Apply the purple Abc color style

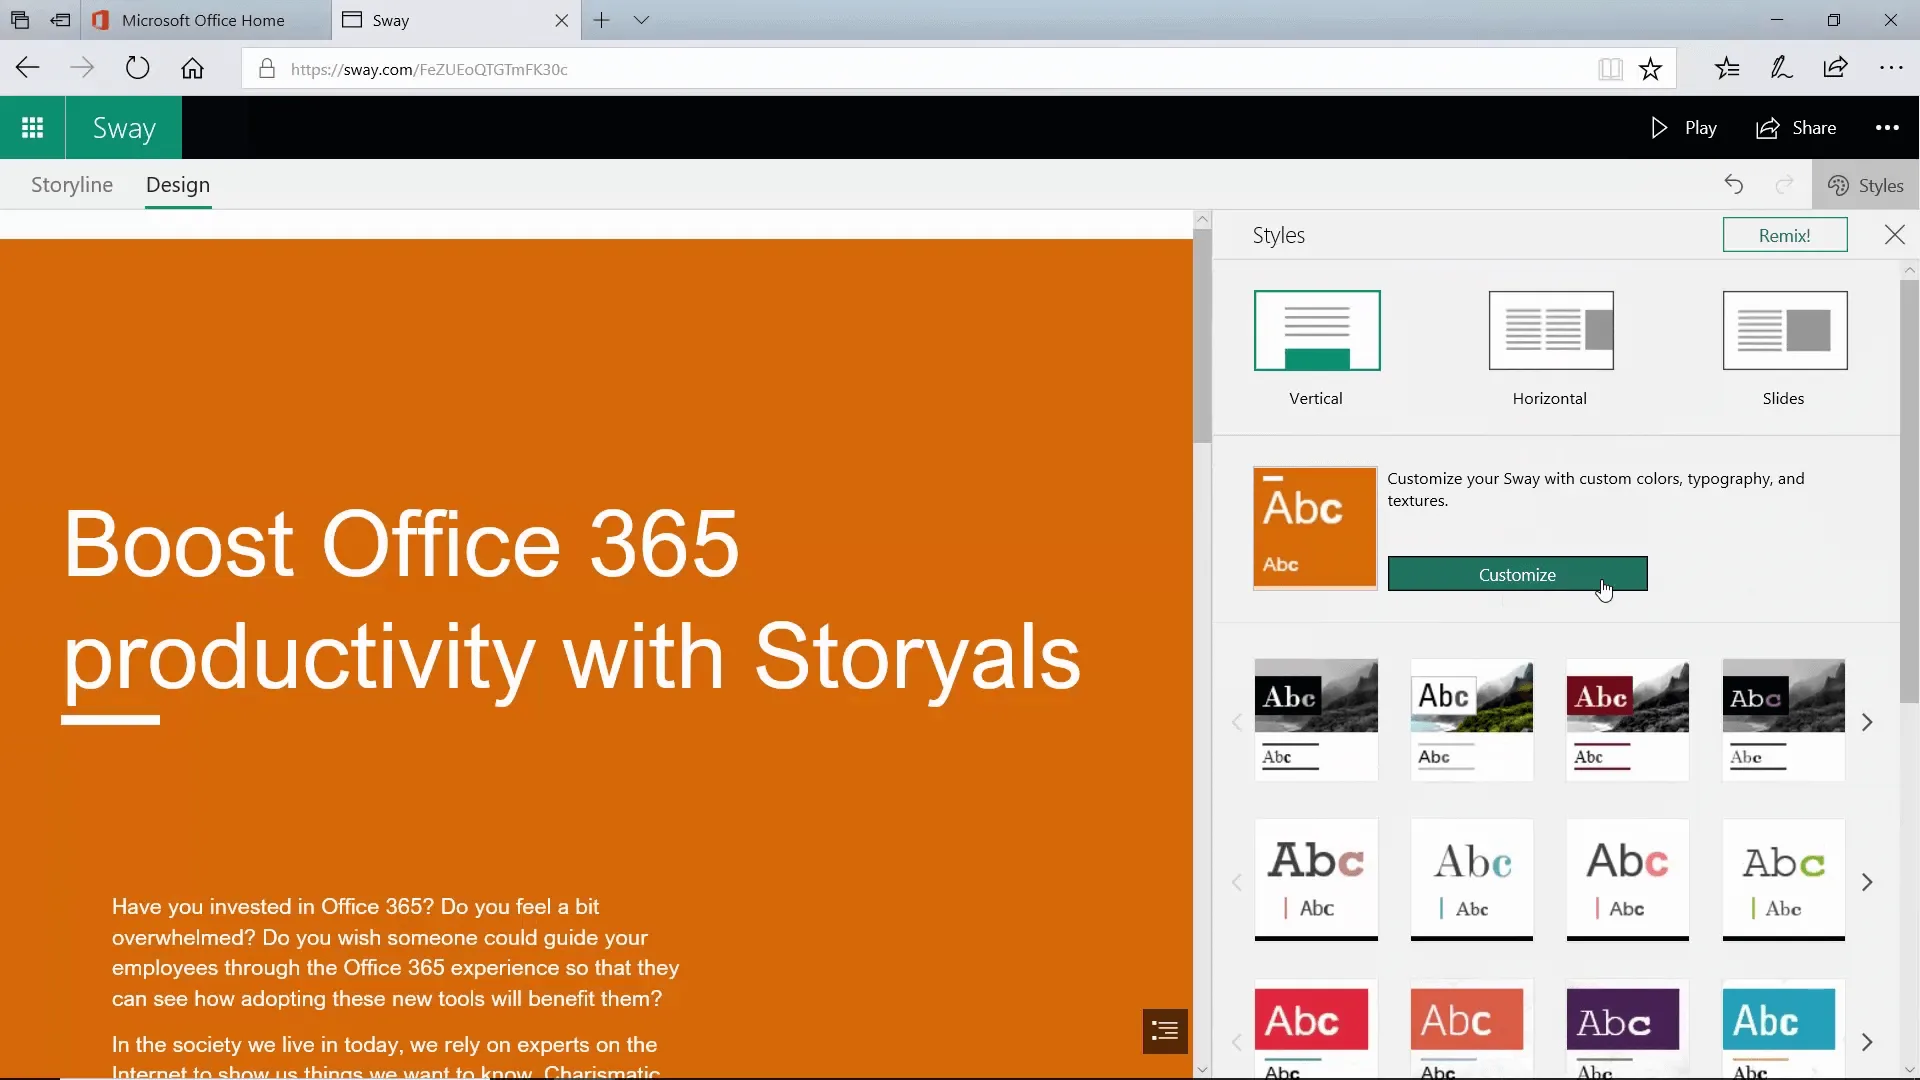click(x=1627, y=1030)
